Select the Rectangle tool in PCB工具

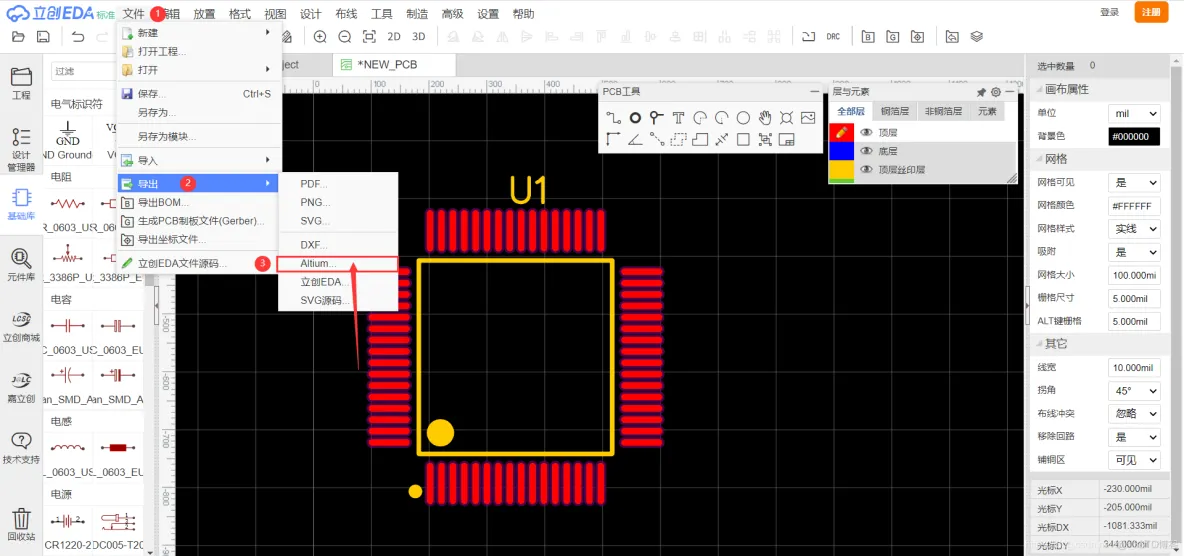(743, 139)
